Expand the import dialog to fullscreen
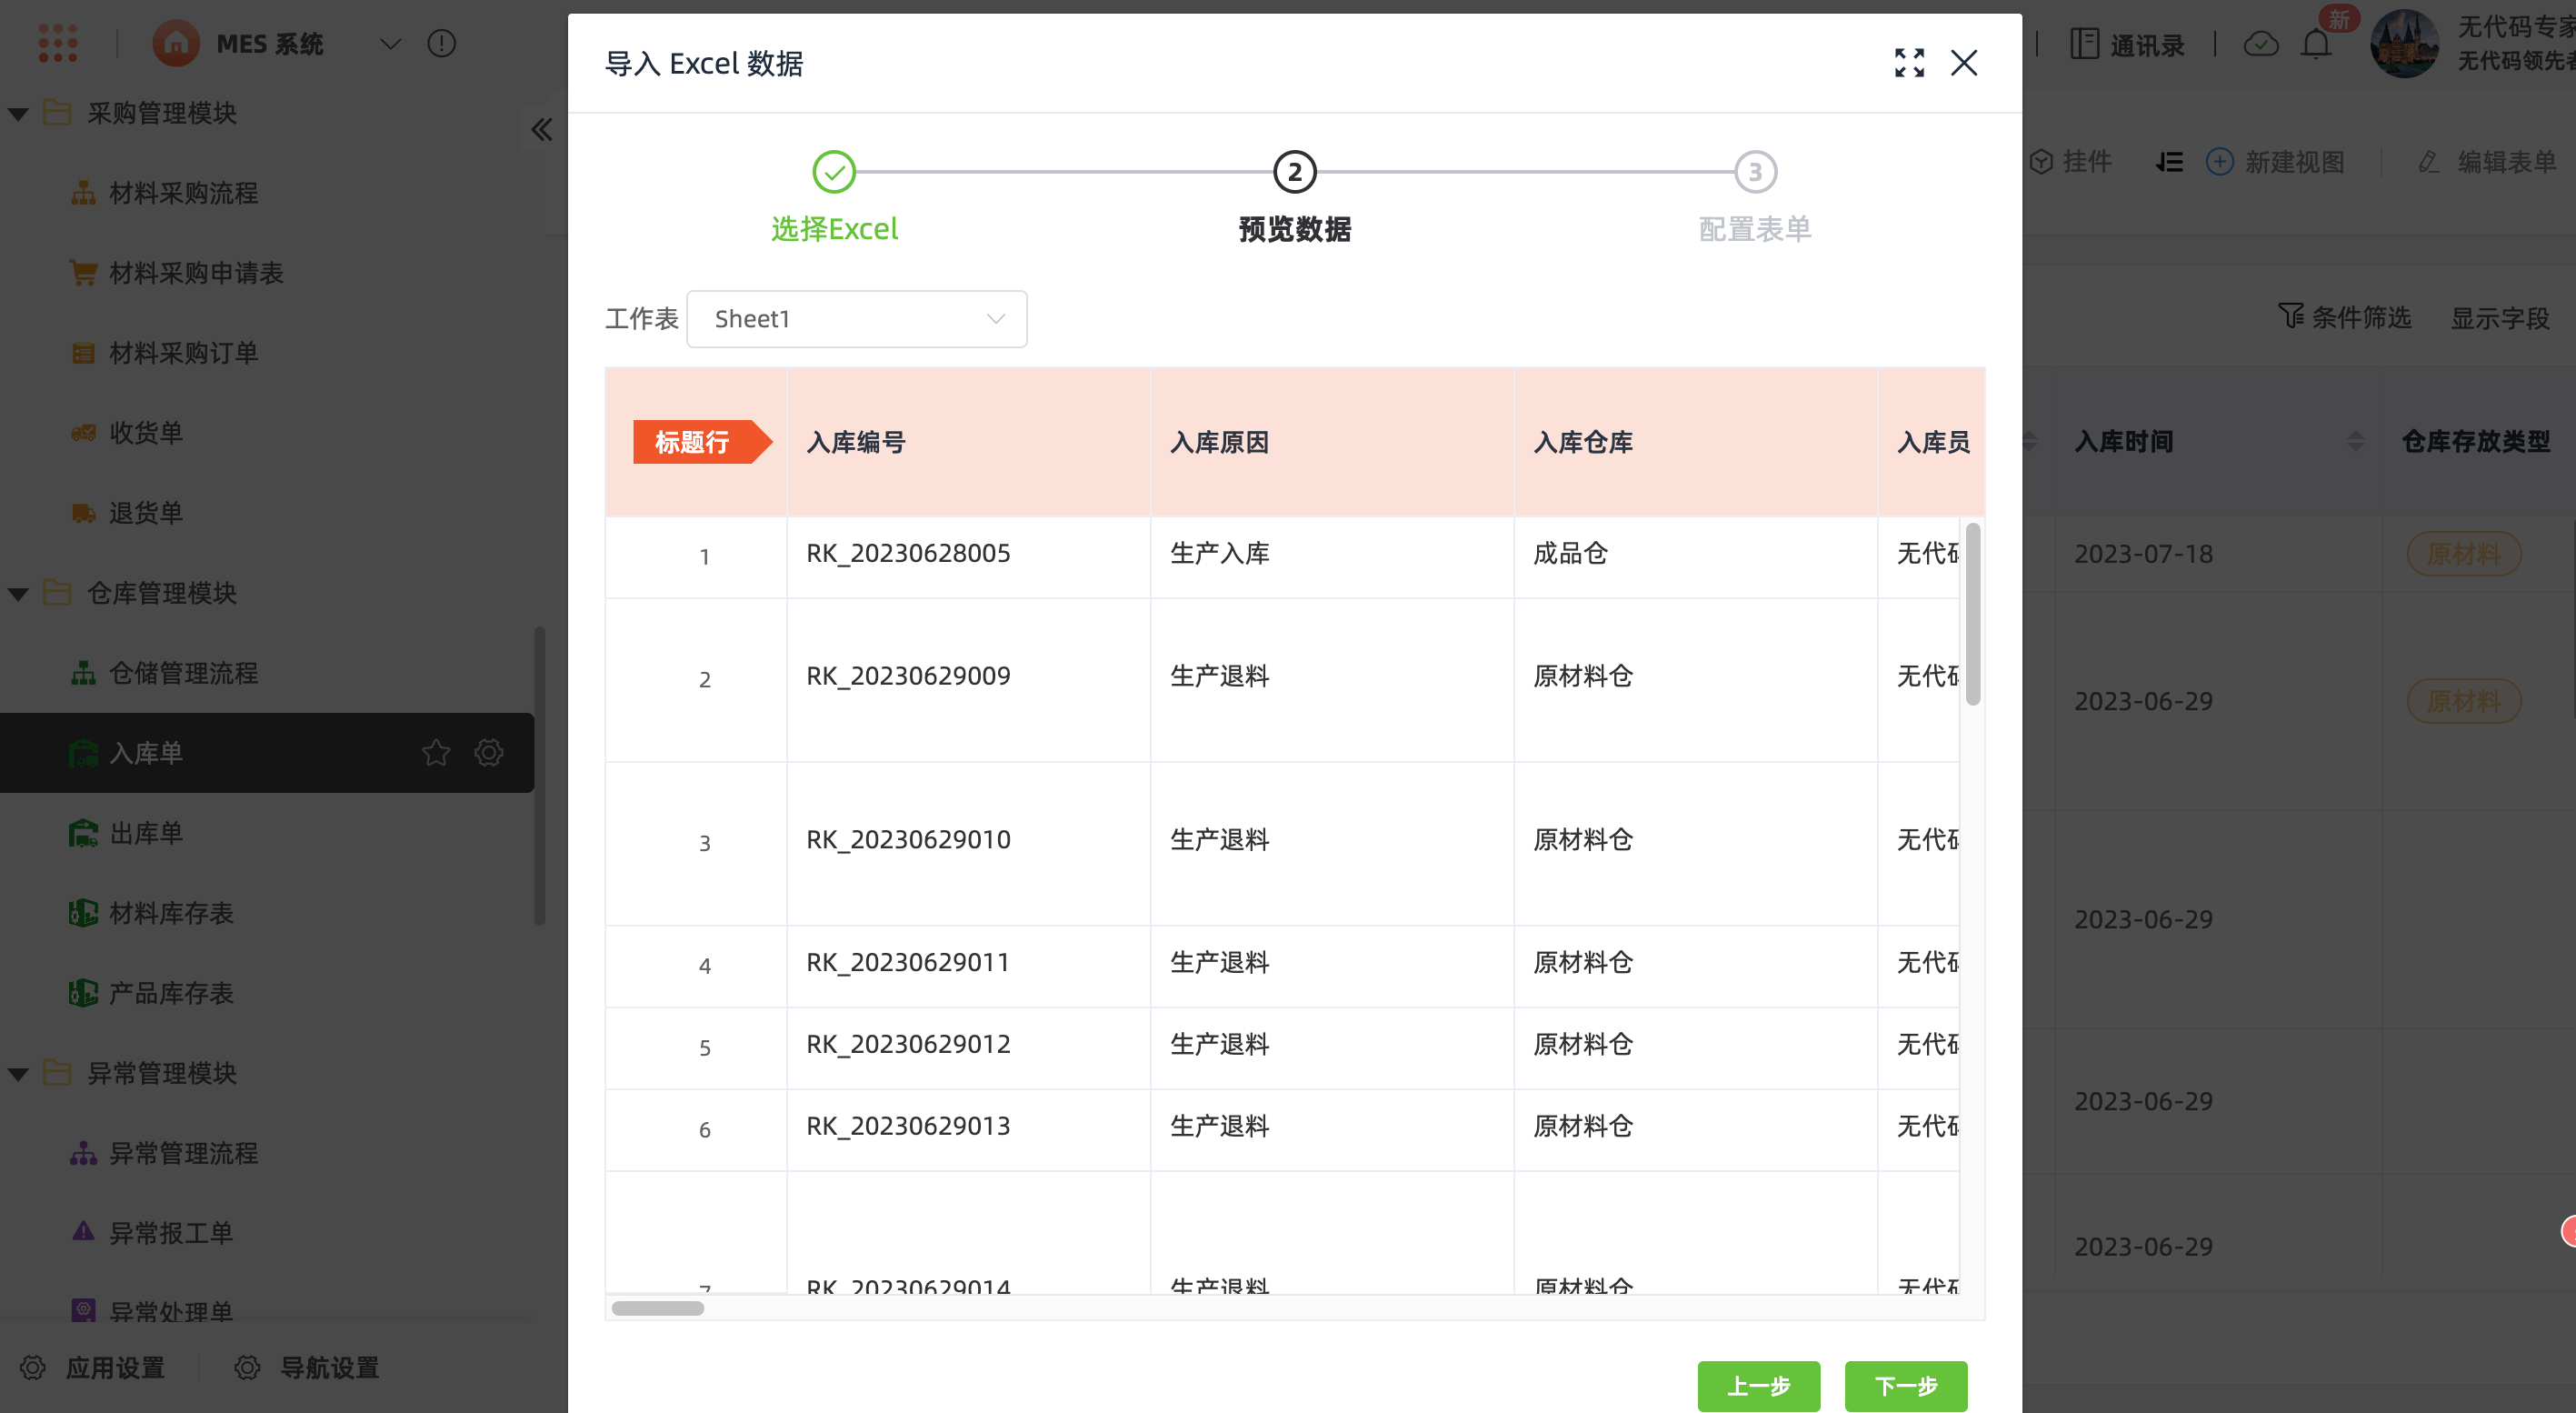2576x1413 pixels. 1908,63
